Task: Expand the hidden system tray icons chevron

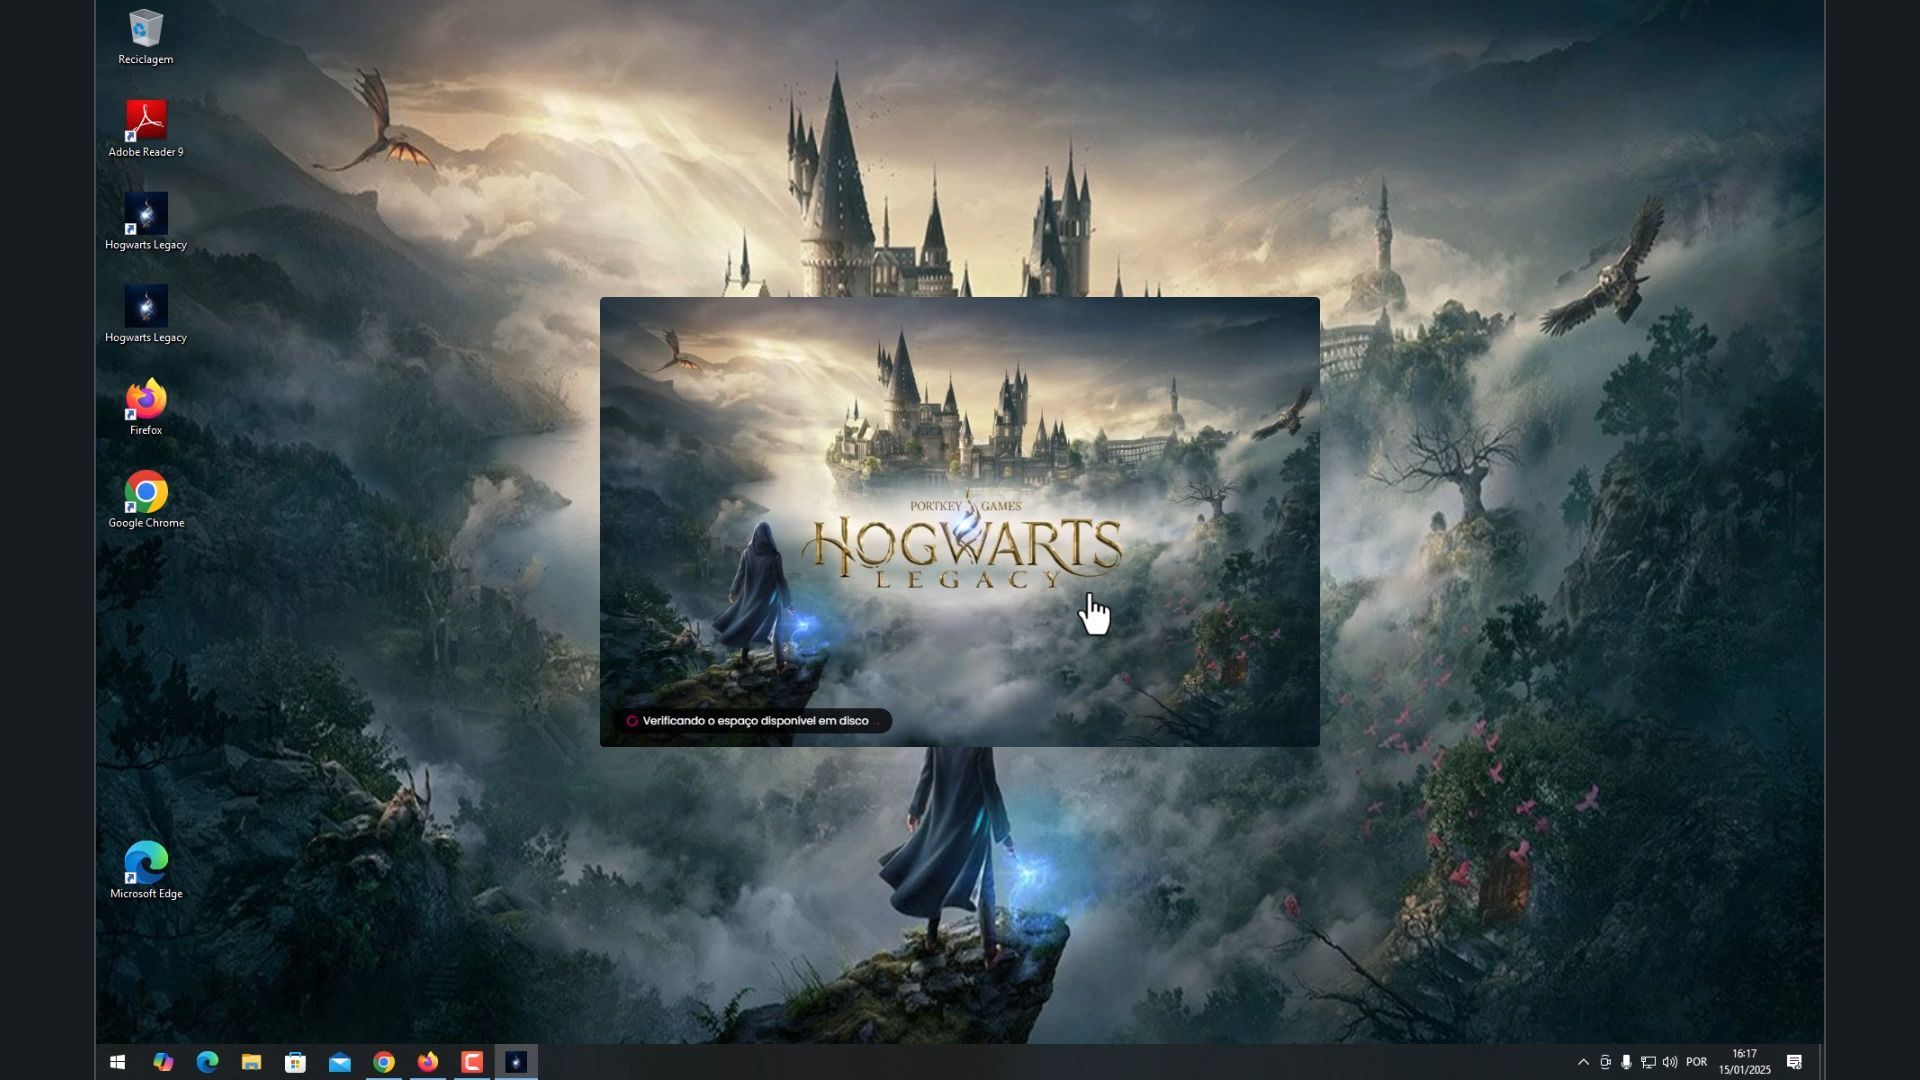Action: [x=1583, y=1062]
